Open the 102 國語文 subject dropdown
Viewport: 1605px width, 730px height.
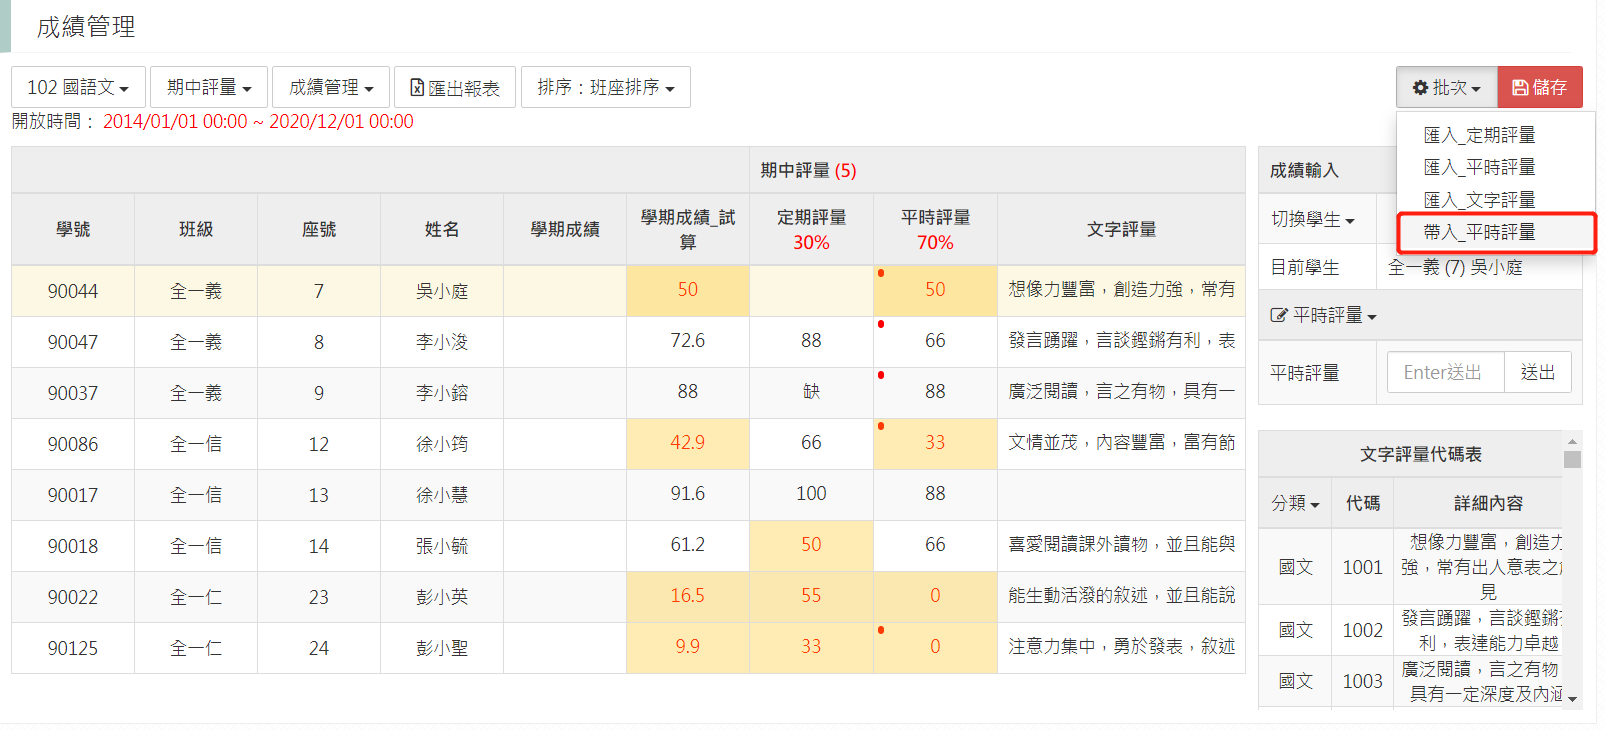pos(78,87)
